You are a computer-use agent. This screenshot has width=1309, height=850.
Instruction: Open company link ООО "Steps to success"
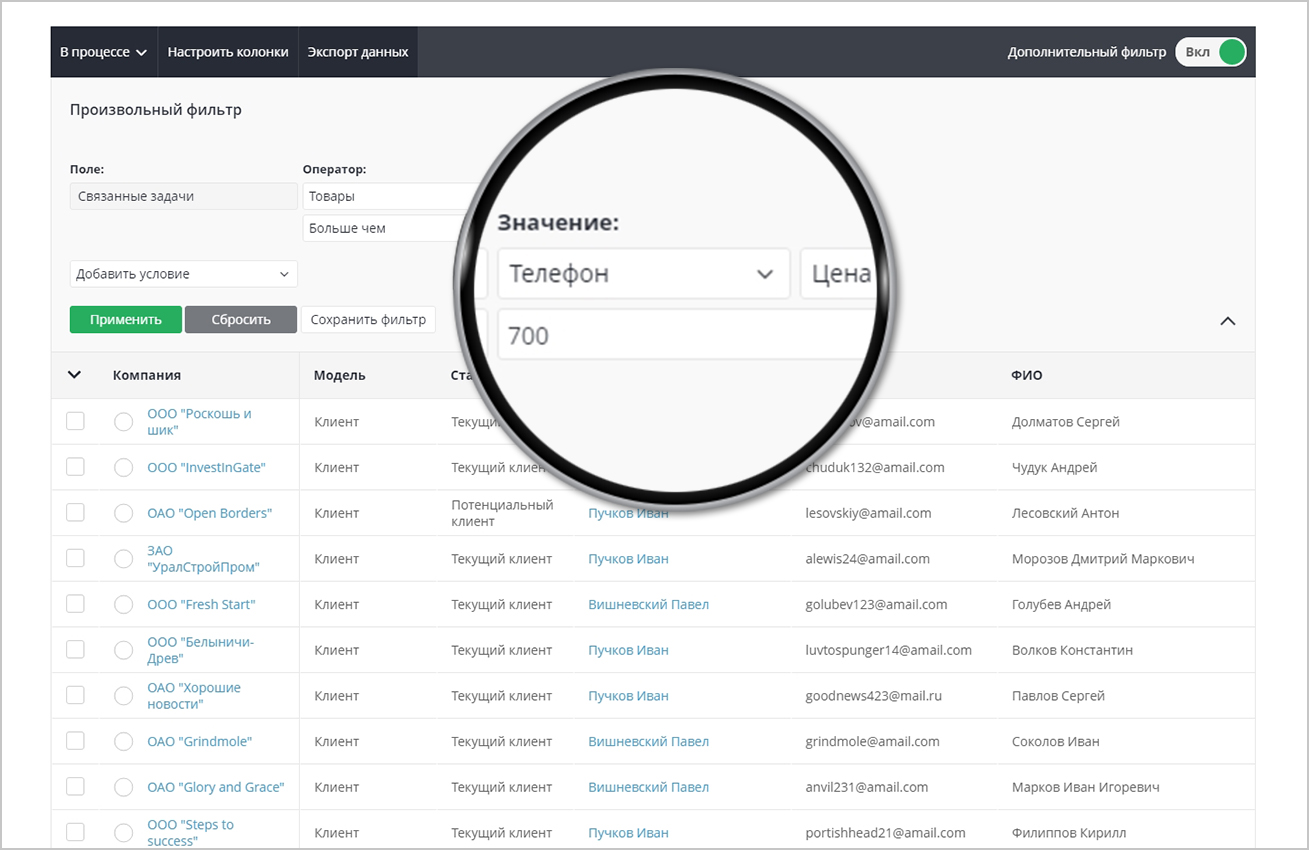[x=191, y=833]
